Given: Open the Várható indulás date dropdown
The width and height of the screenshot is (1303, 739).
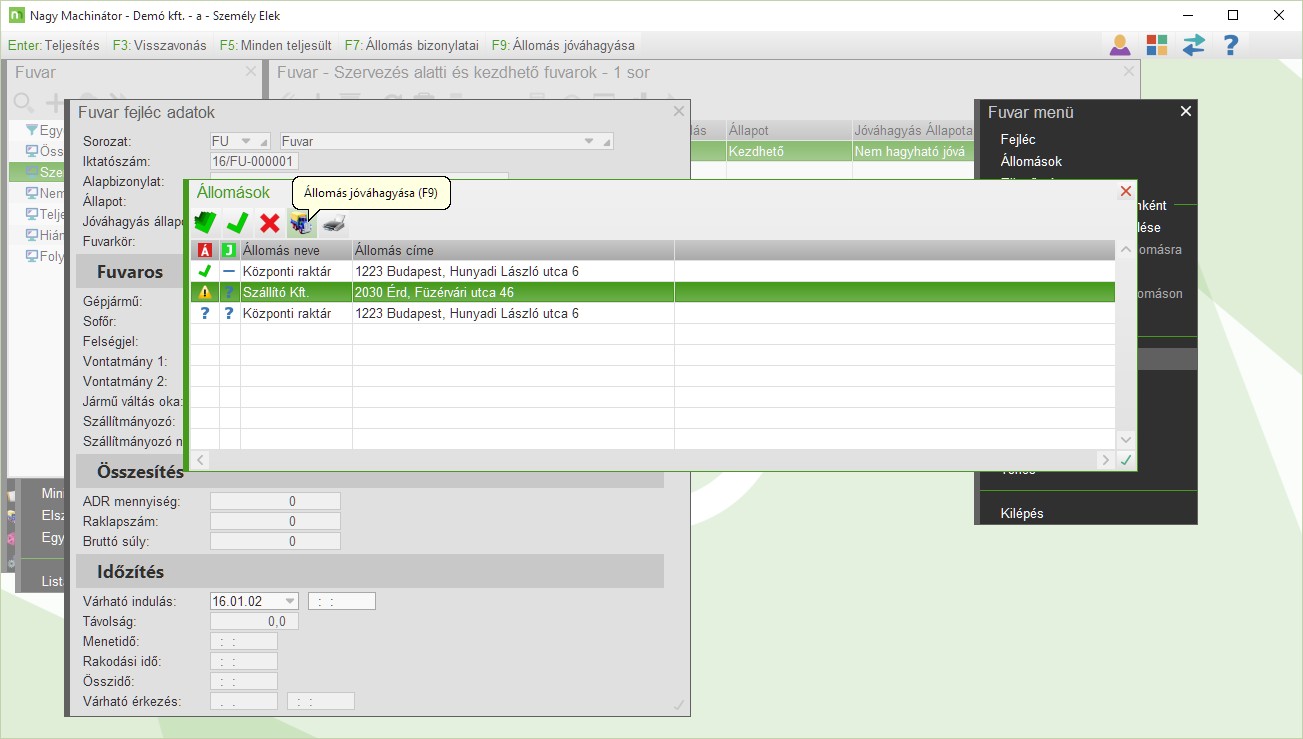Looking at the screenshot, I should (x=290, y=601).
